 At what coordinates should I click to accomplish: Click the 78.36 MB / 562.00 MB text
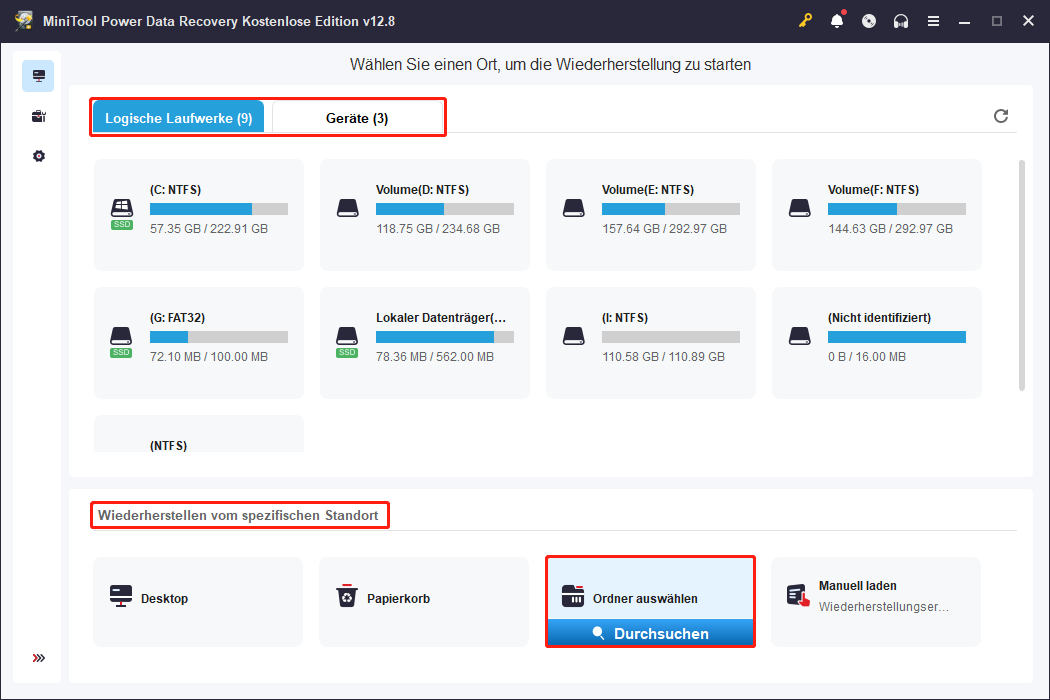click(x=435, y=356)
